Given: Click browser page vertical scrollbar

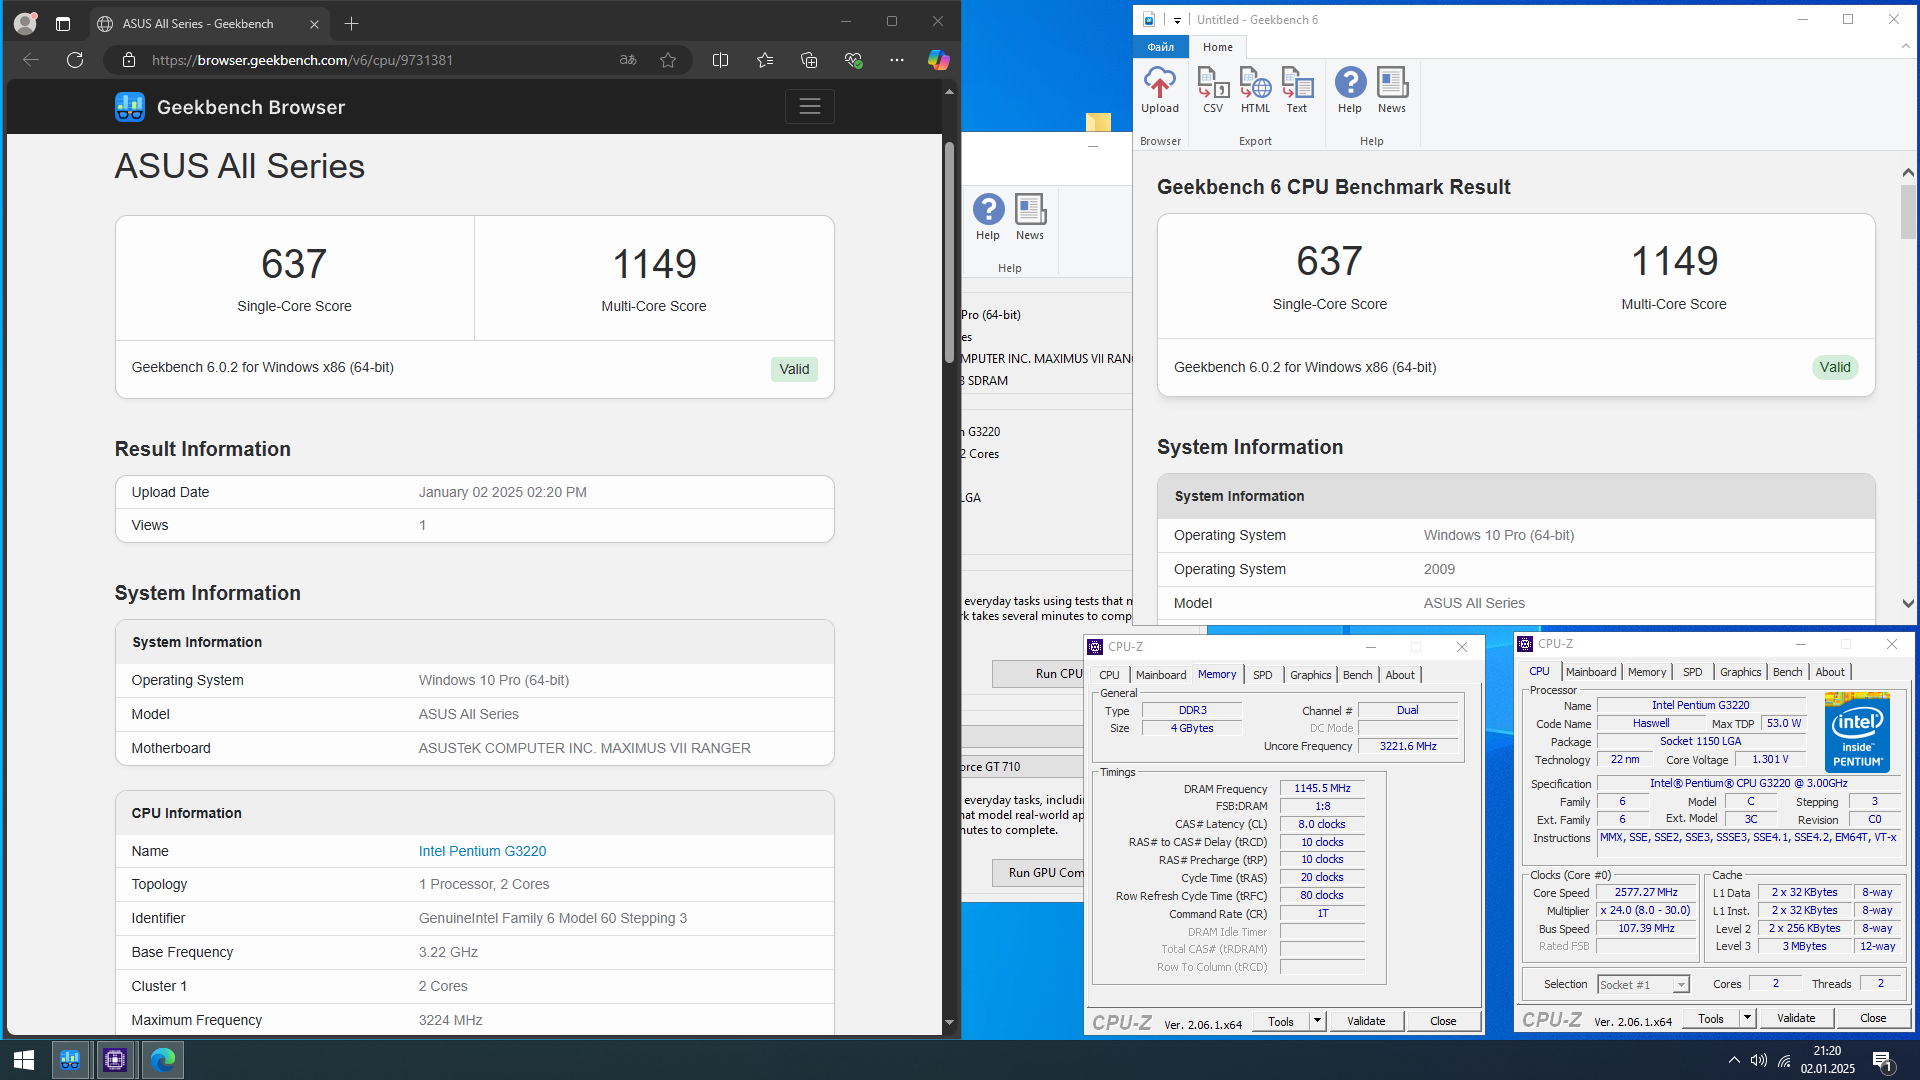Looking at the screenshot, I should [949, 253].
